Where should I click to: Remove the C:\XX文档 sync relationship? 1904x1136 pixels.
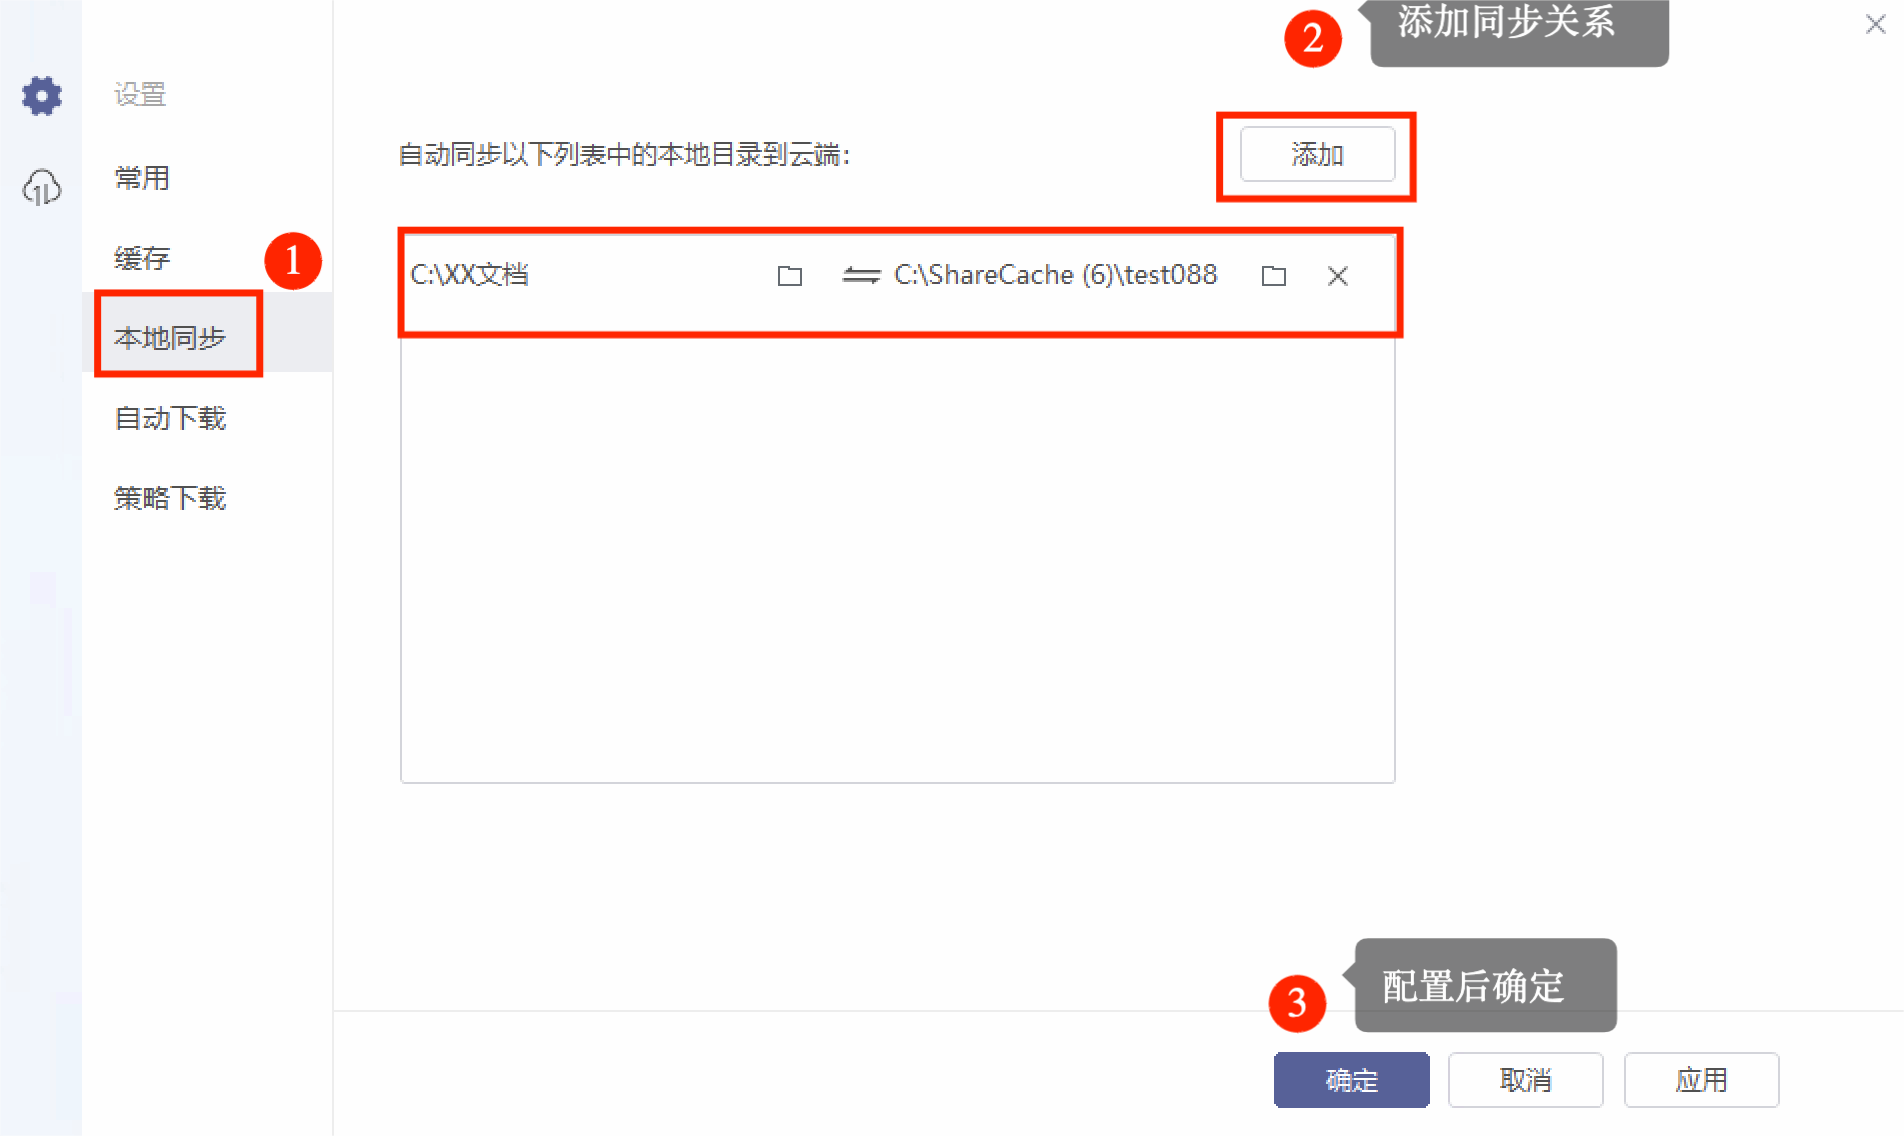pos(1338,276)
